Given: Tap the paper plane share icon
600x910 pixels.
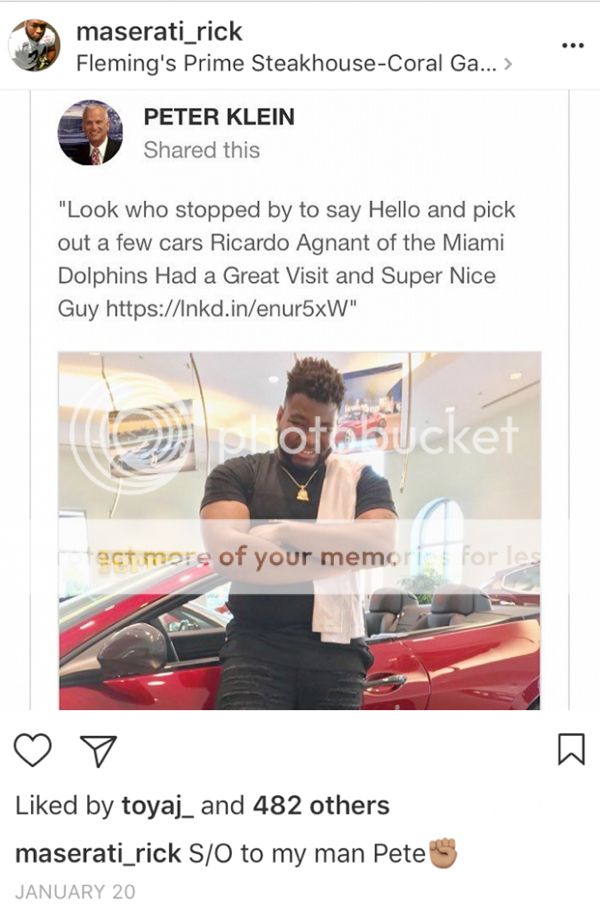Looking at the screenshot, I should [98, 750].
